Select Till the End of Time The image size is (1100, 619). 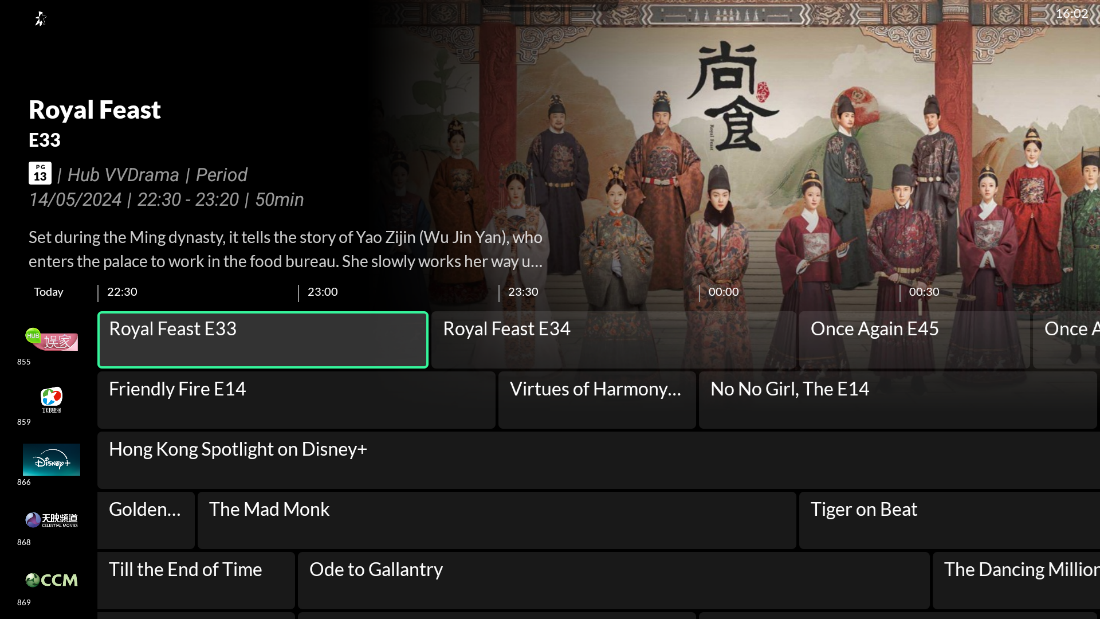tap(196, 580)
